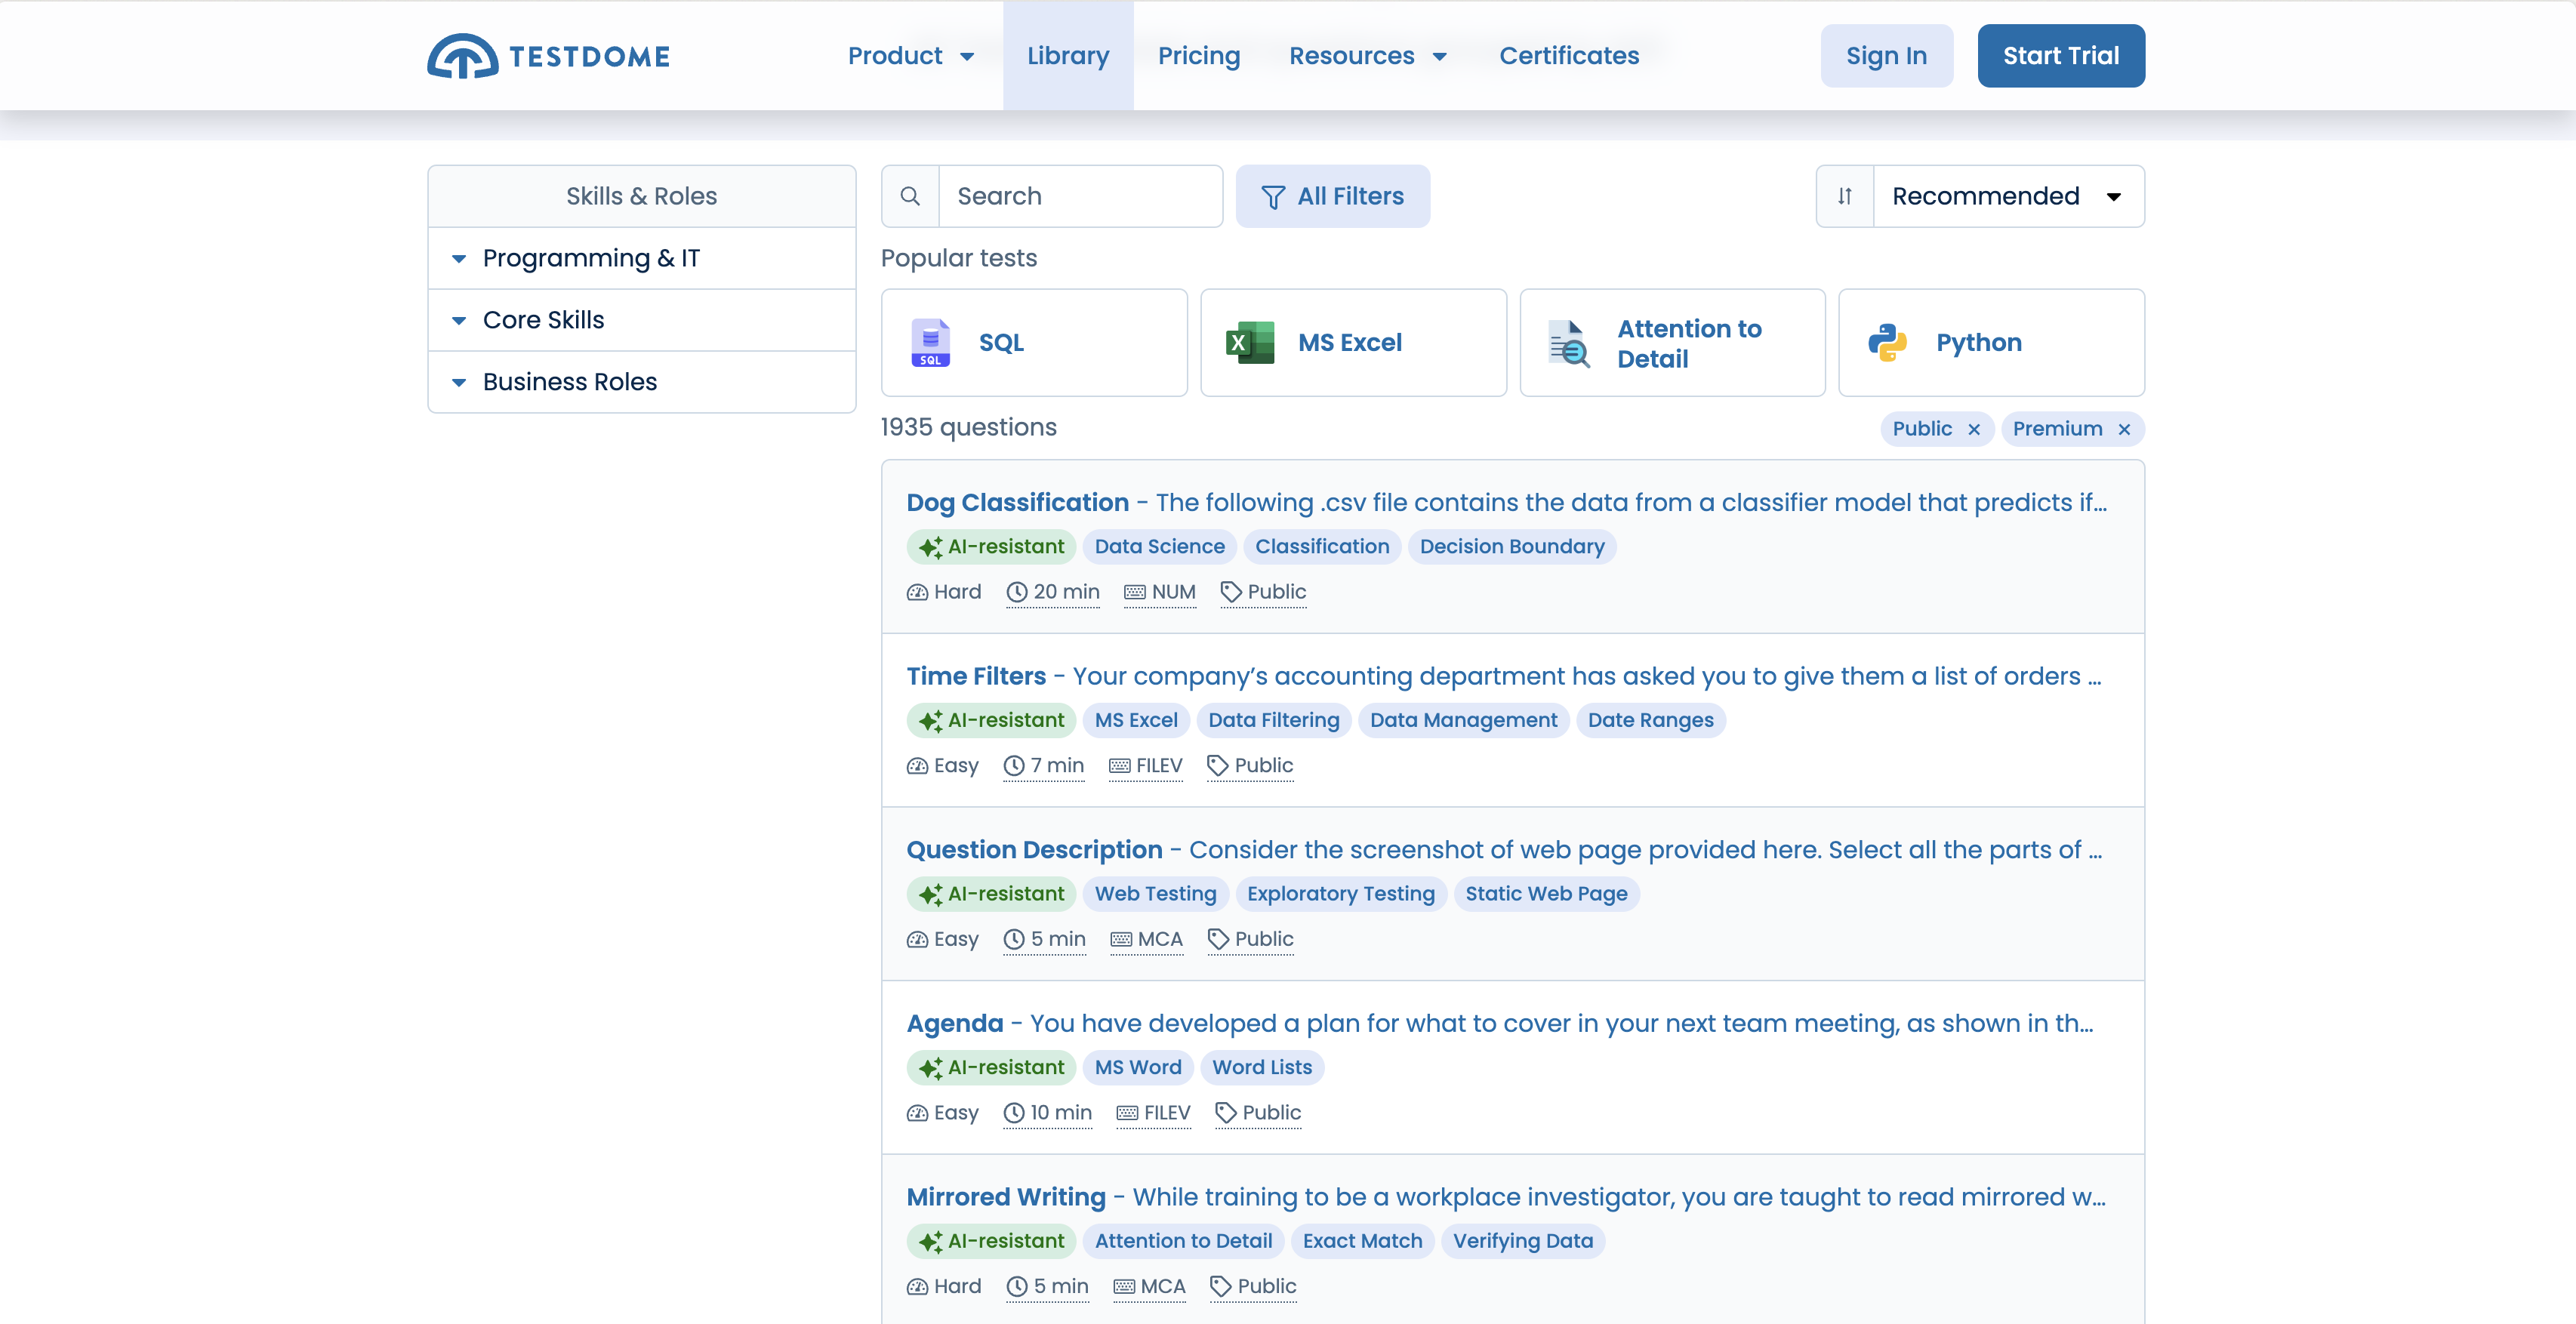
Task: Remove the Premium filter chip
Action: click(2124, 429)
